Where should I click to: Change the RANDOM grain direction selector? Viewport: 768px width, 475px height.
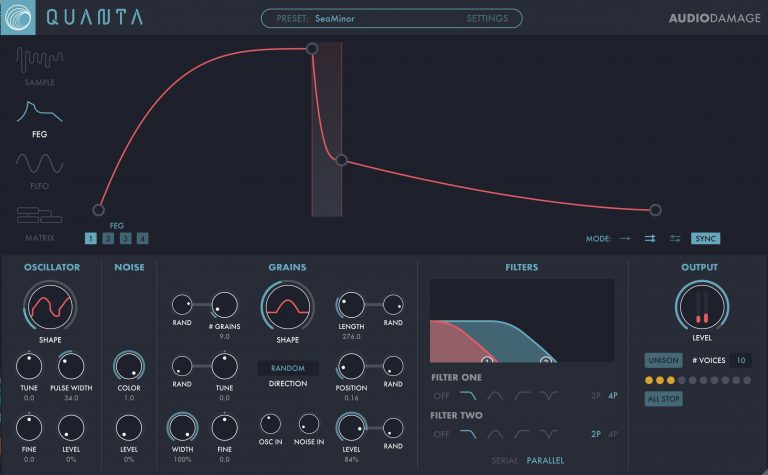coord(288,368)
